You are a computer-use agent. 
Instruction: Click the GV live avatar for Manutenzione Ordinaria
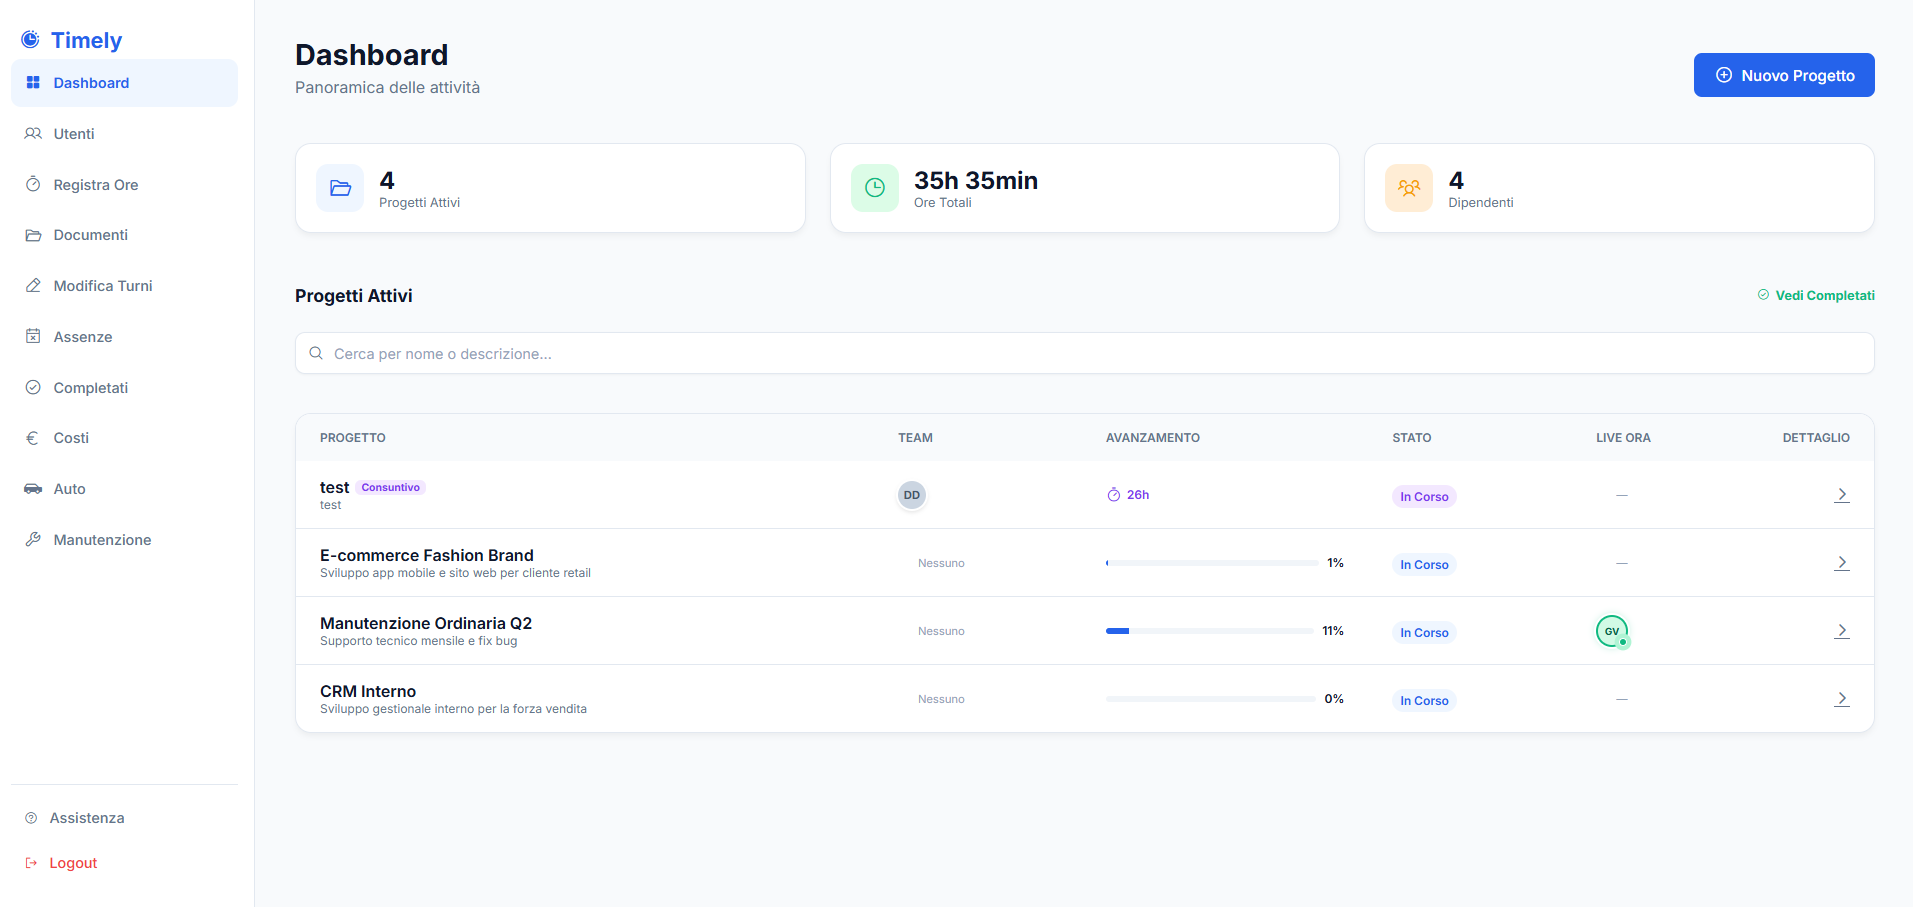pyautogui.click(x=1611, y=631)
